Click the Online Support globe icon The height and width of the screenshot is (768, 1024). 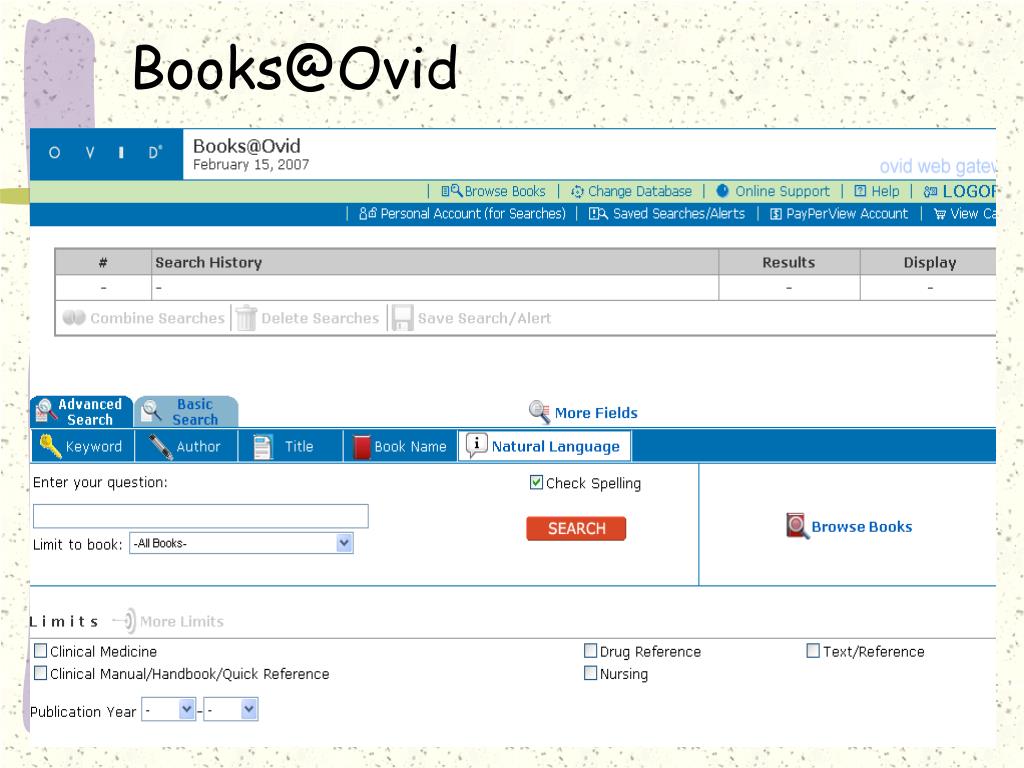click(x=722, y=191)
